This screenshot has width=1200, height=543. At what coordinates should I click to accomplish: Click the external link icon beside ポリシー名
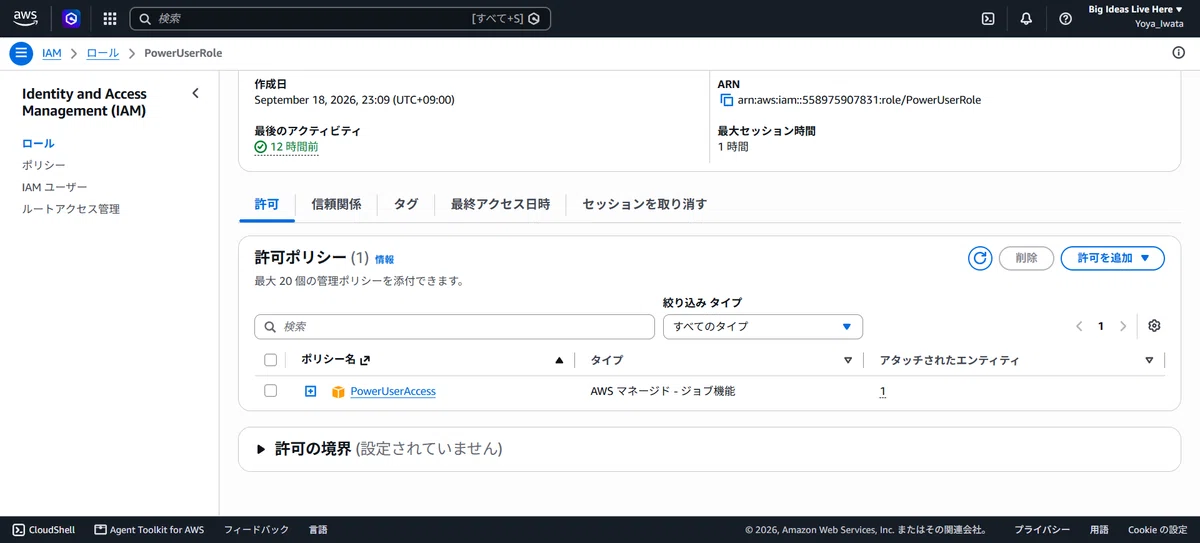tap(365, 360)
